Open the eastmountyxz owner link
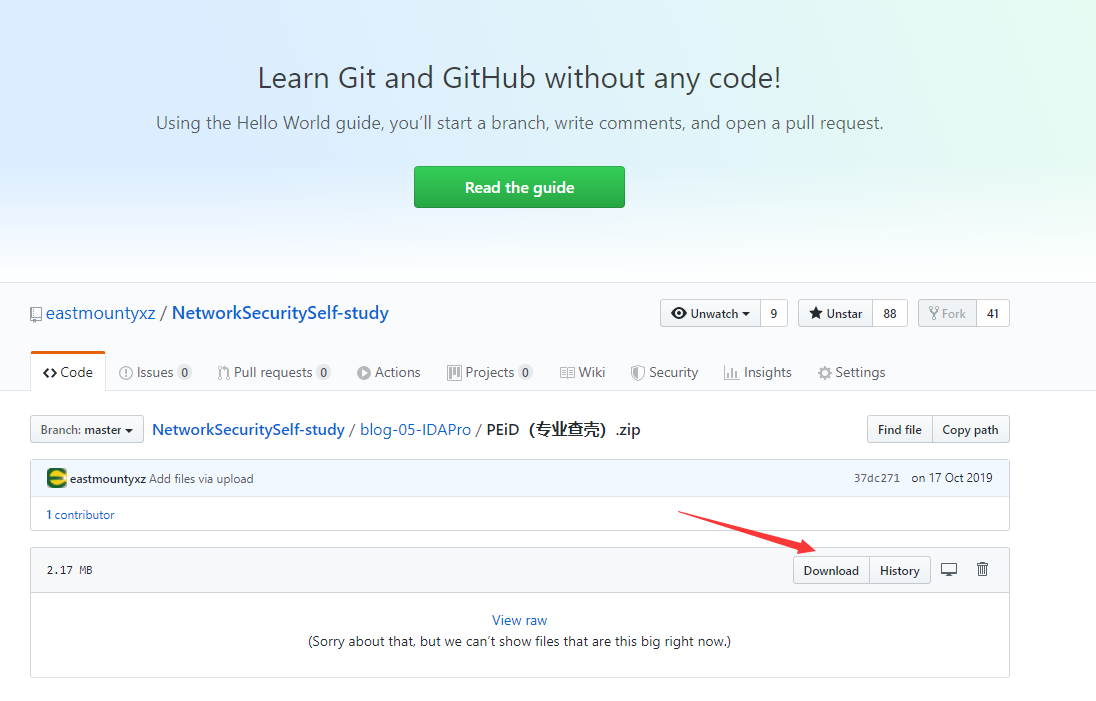Image resolution: width=1096 pixels, height=701 pixels. pos(101,313)
